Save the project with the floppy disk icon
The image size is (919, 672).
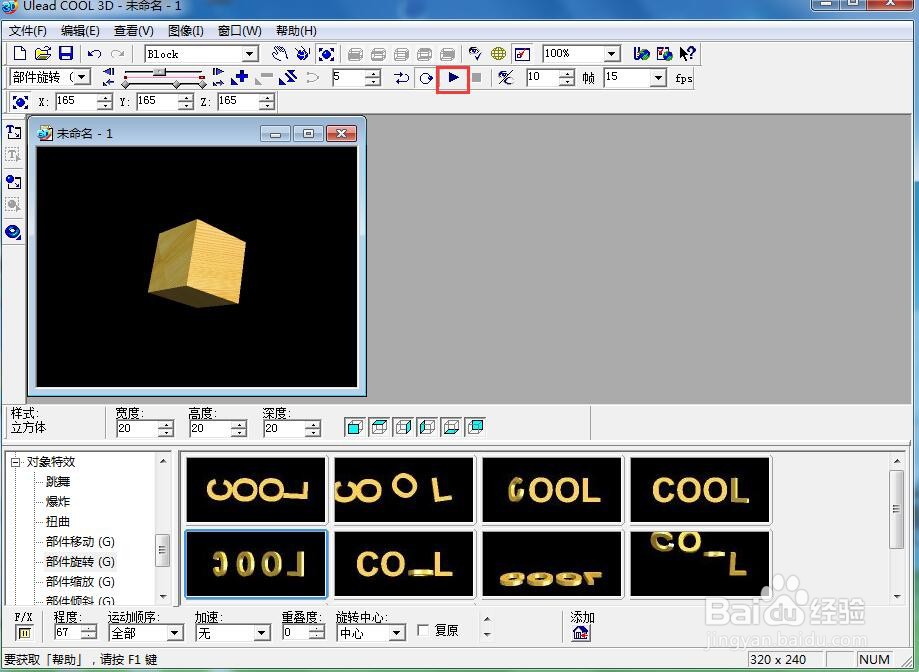(x=66, y=54)
